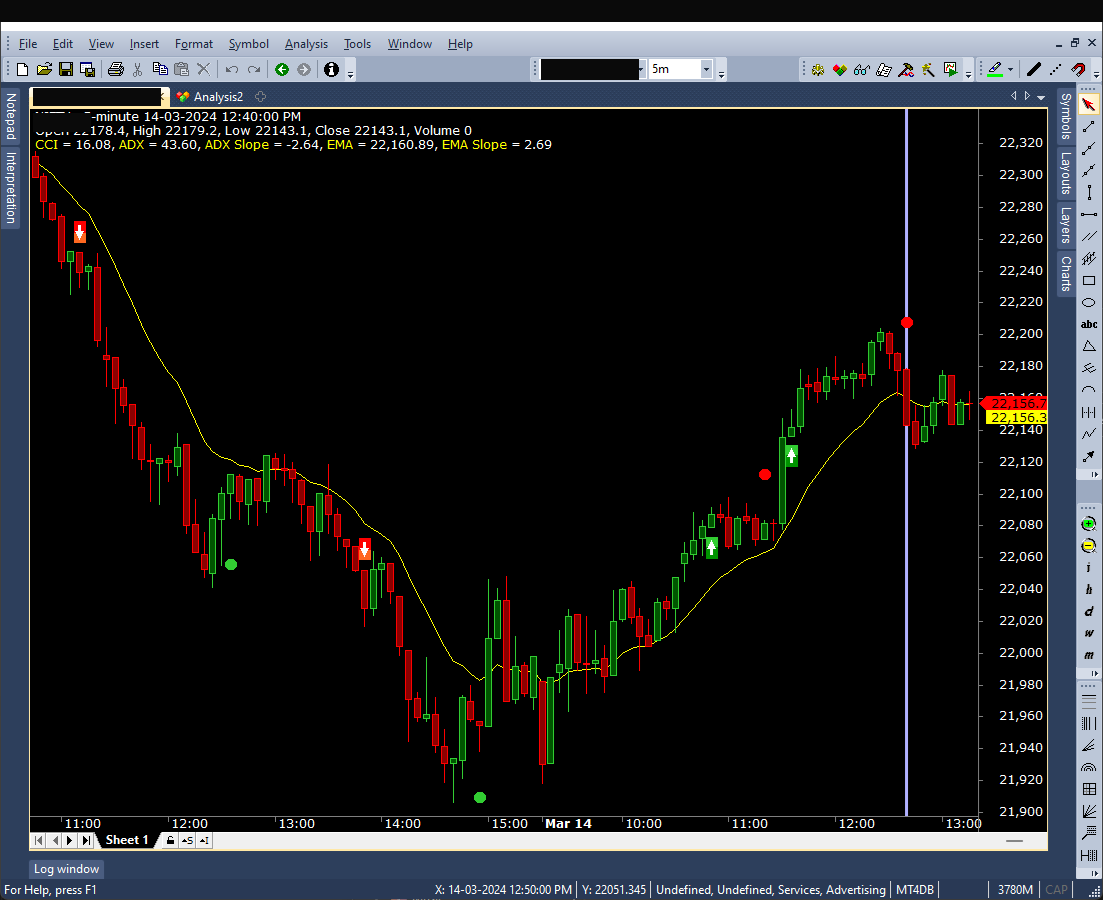Expand the analysis toolbar overflow options
This screenshot has width=1103, height=900.
969,70
